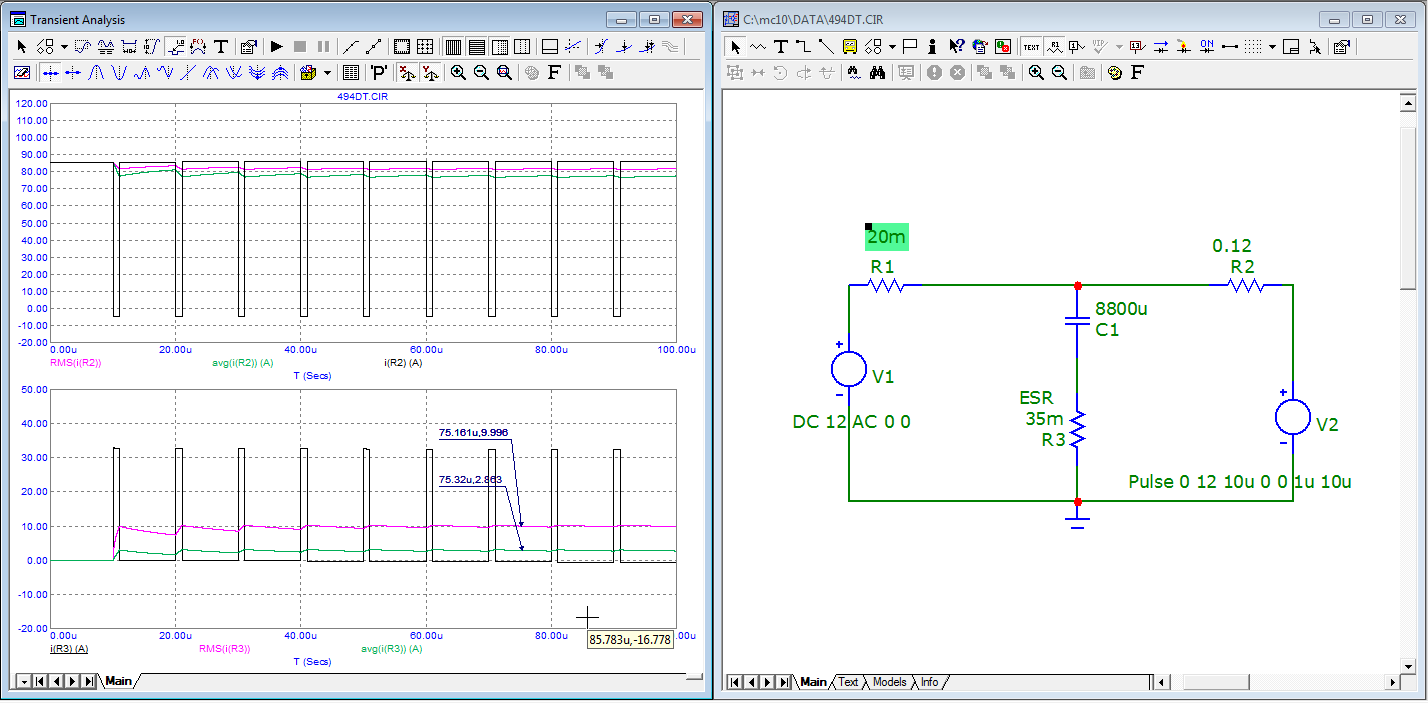The height and width of the screenshot is (703, 1428).
Task: Open the Help pointer icon
Action: coord(956,46)
